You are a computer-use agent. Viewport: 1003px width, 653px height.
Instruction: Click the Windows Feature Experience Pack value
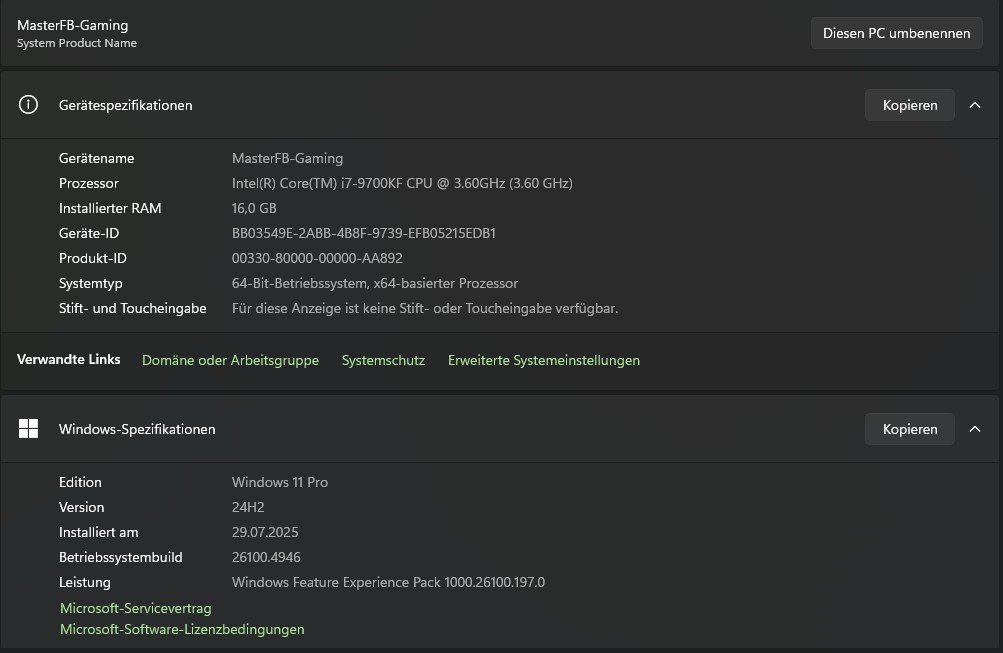pos(388,582)
